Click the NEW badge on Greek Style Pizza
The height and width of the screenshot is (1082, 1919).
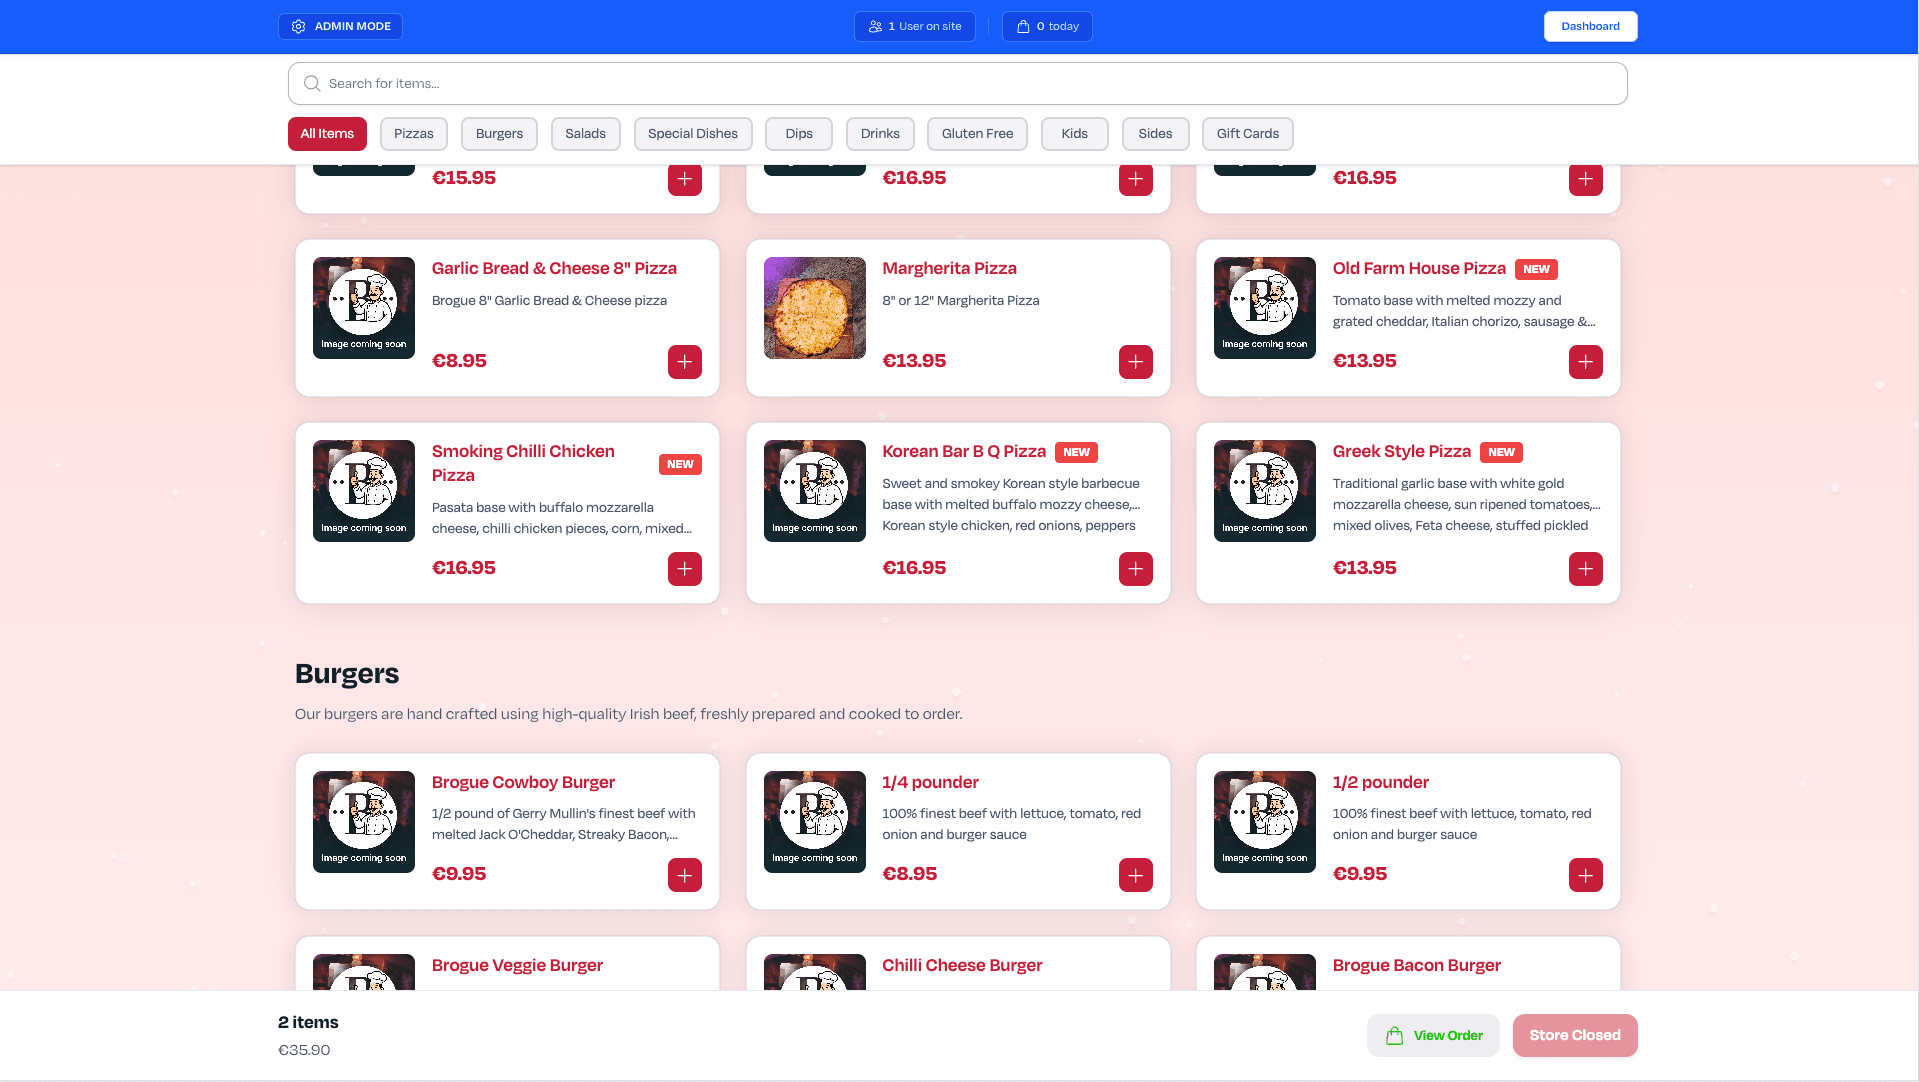[1501, 452]
